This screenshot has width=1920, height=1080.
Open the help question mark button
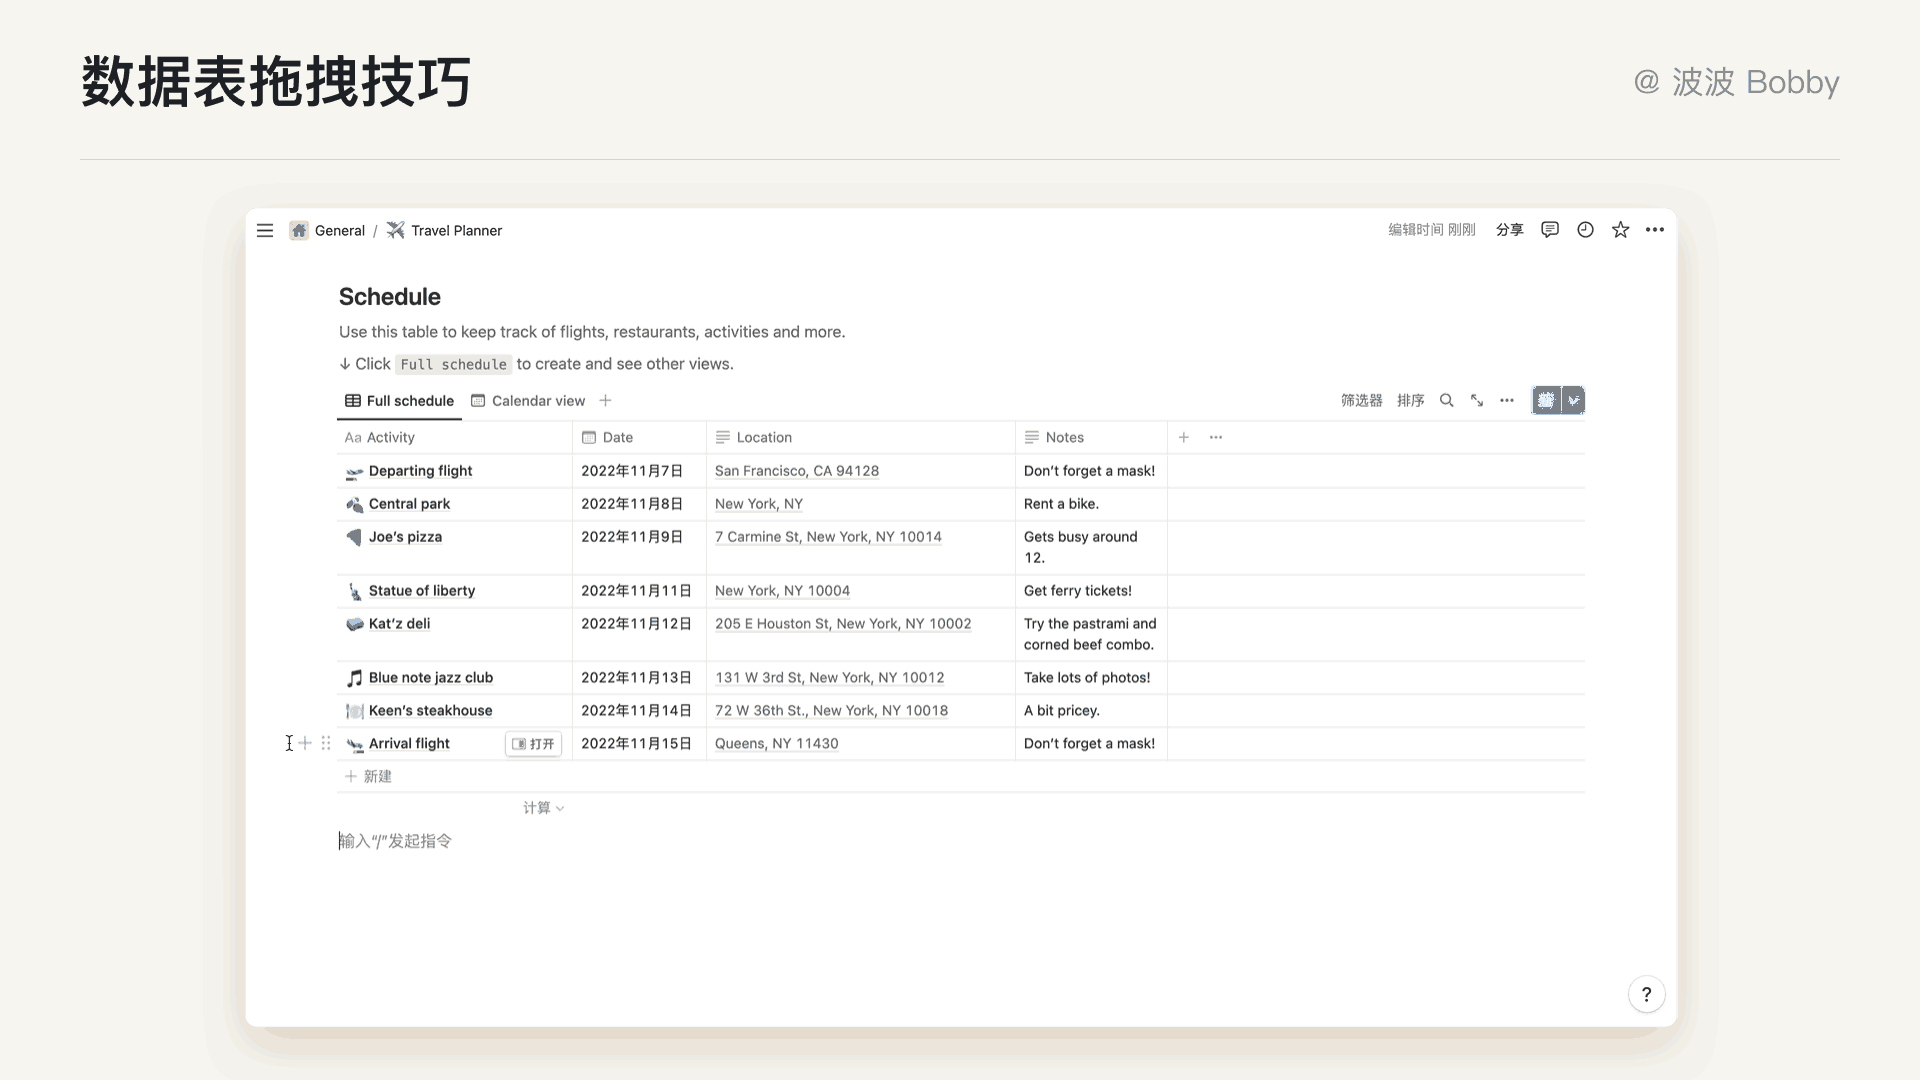coord(1646,994)
